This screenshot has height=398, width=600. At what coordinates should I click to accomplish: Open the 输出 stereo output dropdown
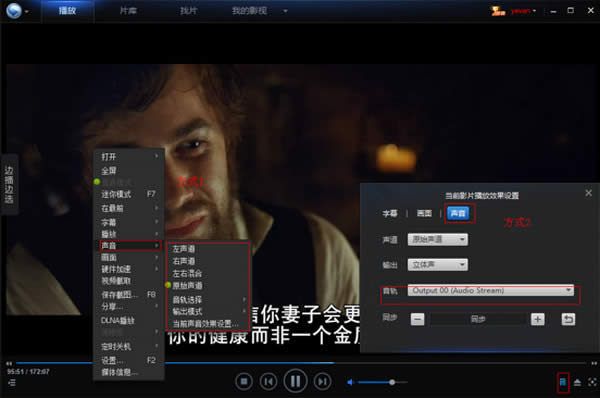(x=437, y=265)
